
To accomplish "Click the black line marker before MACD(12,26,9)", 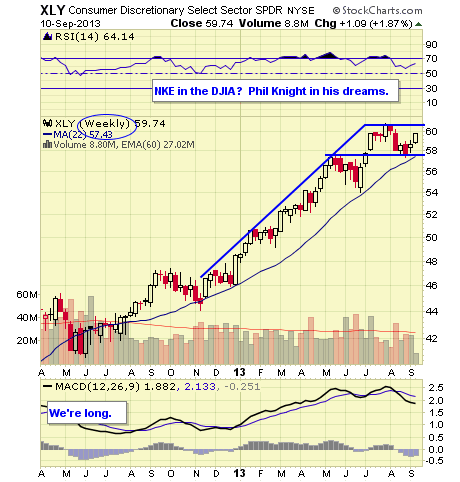I will point(48,386).
